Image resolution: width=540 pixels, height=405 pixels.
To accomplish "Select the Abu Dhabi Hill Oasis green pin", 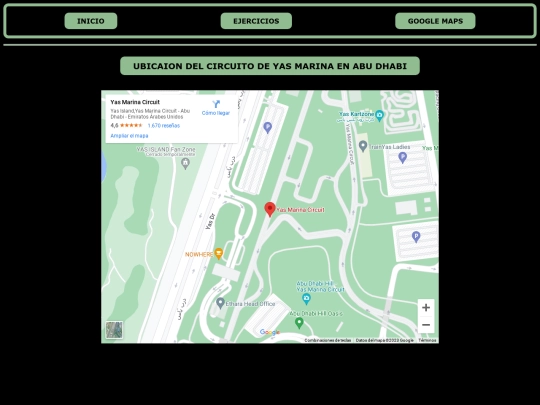I will (299, 323).
